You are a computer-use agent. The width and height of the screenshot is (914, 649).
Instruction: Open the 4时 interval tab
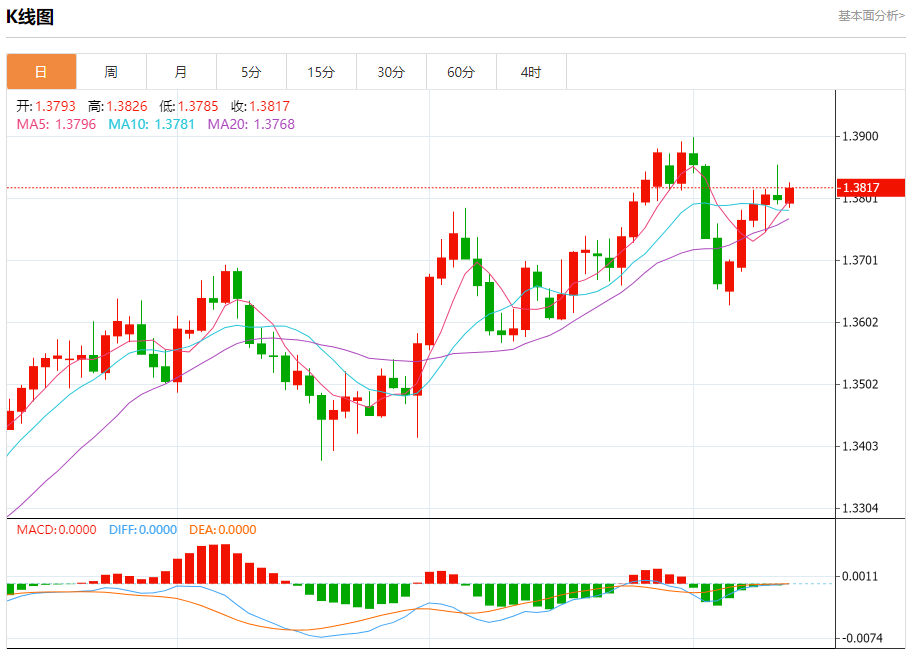pos(531,72)
